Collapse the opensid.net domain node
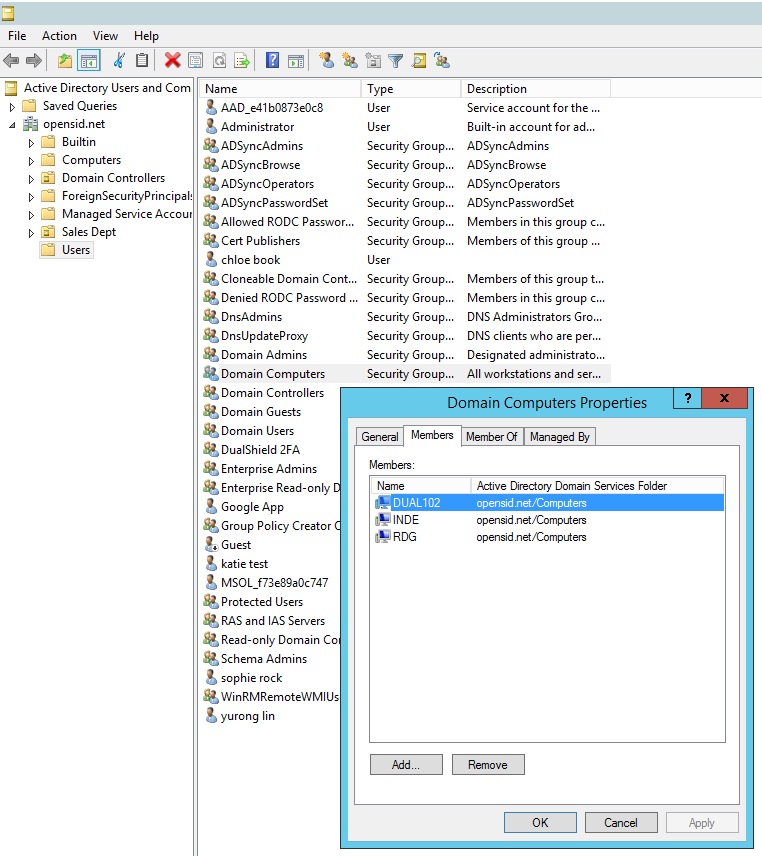The width and height of the screenshot is (762, 856). (13, 125)
